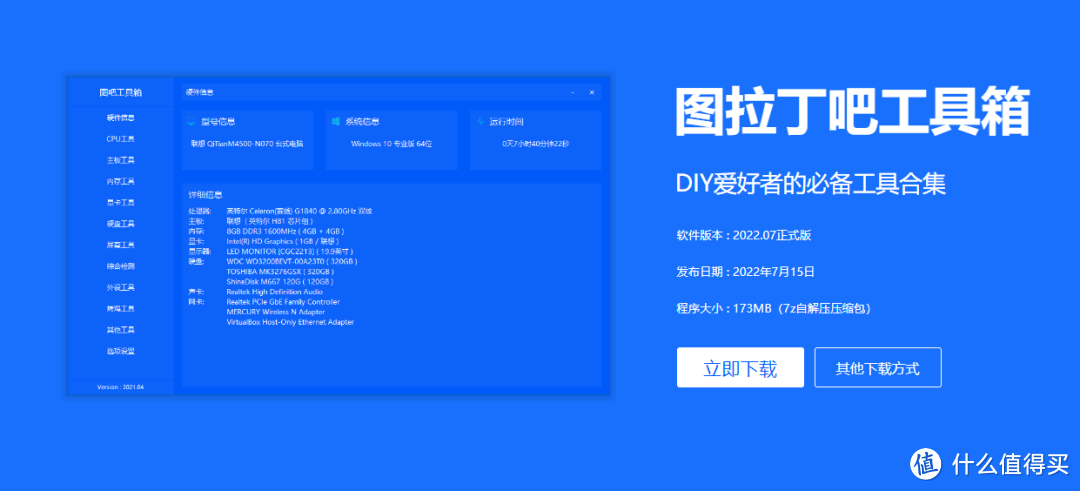Click the Version : 2021.04 footer text

click(x=121, y=387)
